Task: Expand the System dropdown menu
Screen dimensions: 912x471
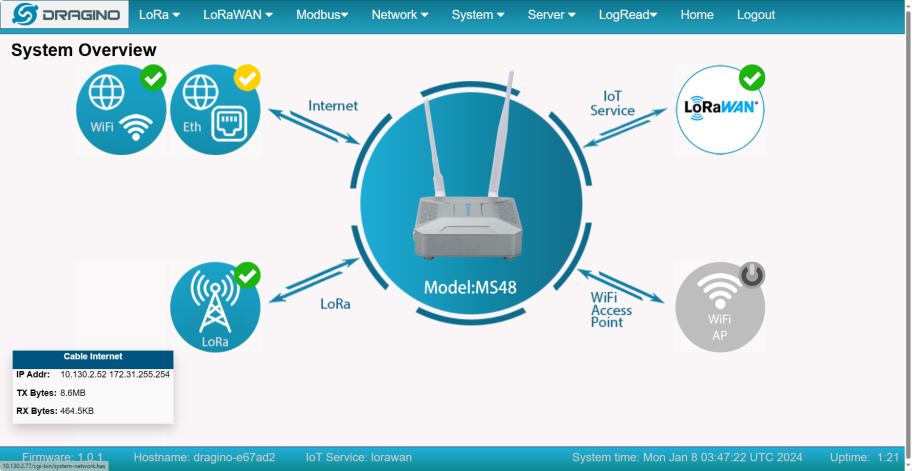Action: click(478, 15)
